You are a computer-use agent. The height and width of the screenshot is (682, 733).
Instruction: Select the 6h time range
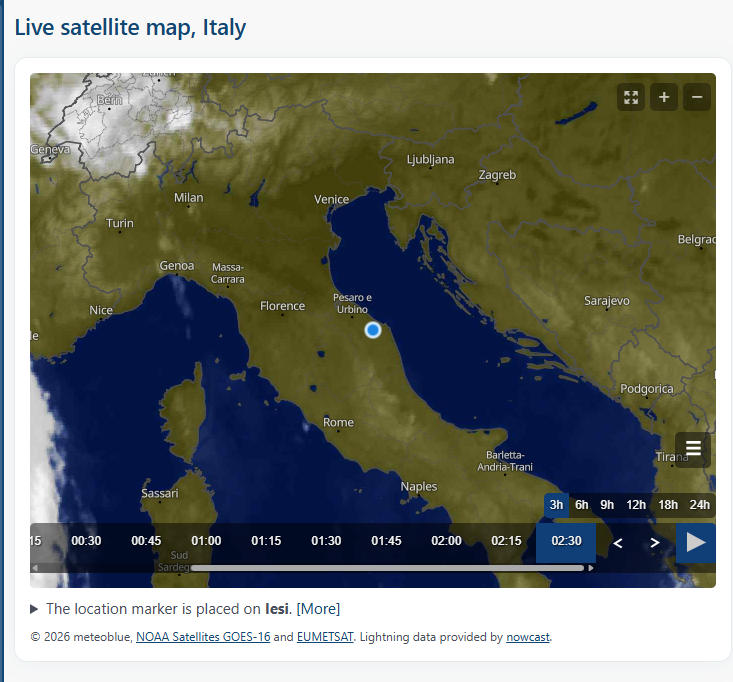click(x=582, y=505)
